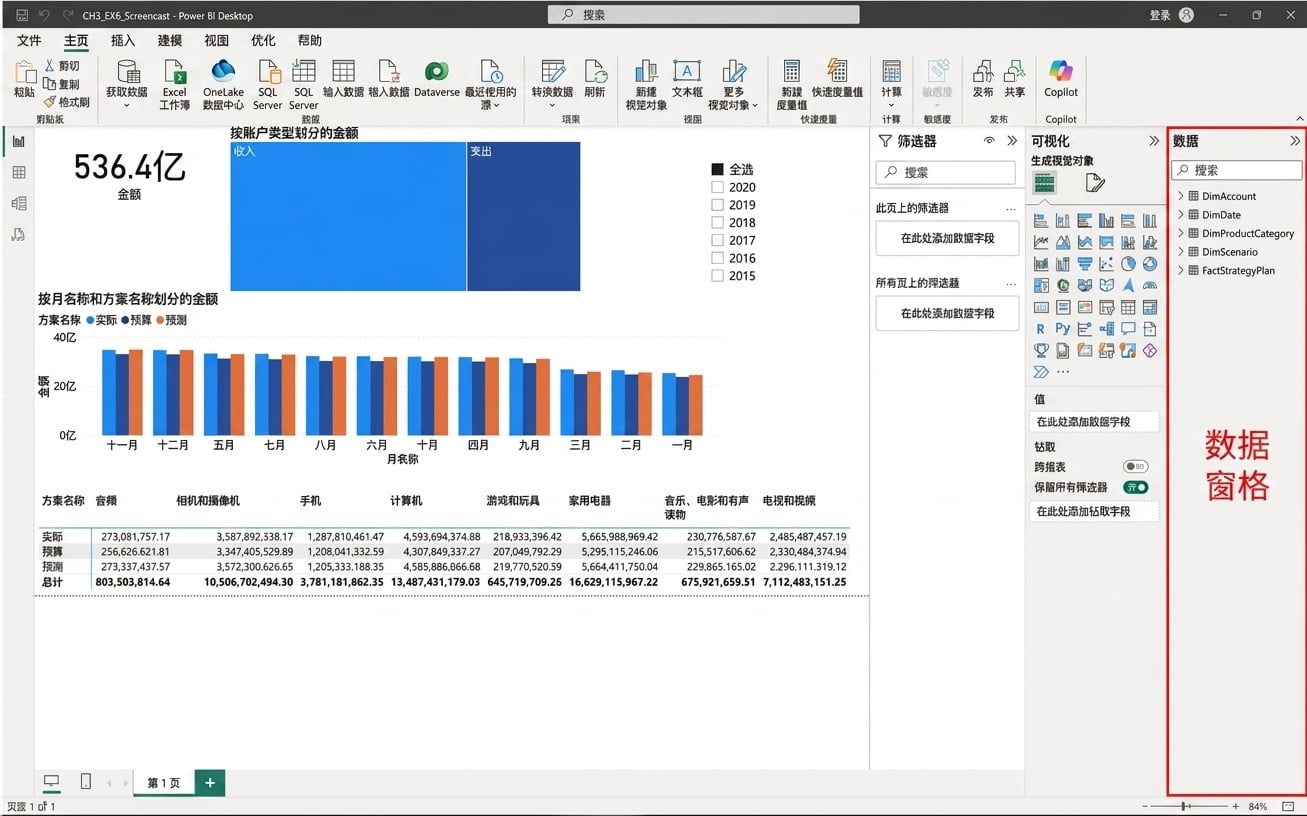Viewport: 1307px width, 816px height.
Task: Add a new page with plus button
Action: (x=210, y=783)
